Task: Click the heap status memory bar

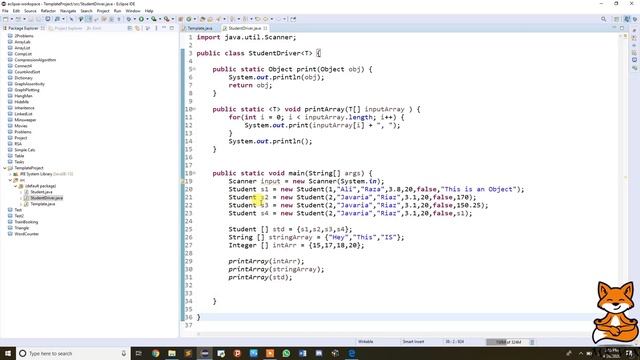Action: coord(507,342)
